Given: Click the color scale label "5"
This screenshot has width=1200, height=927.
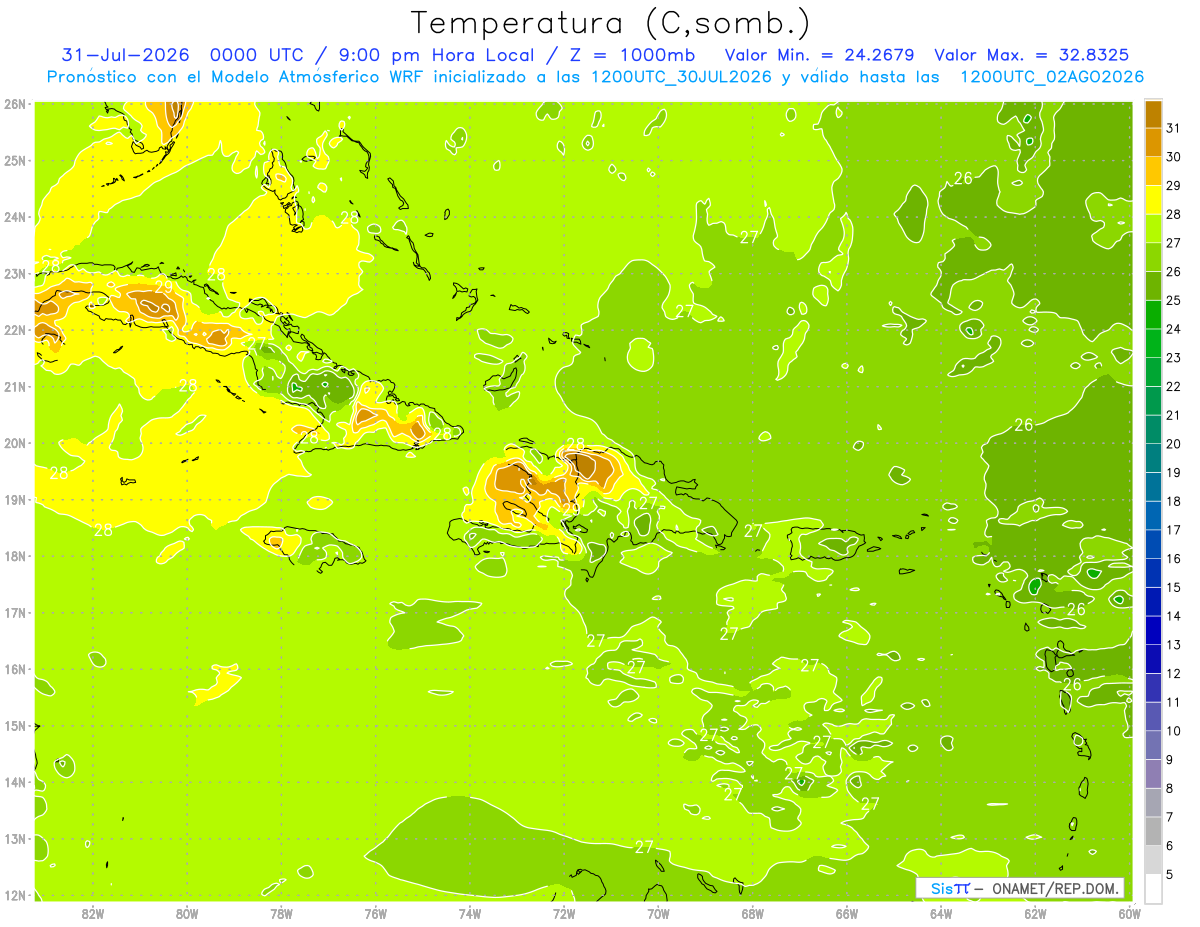Looking at the screenshot, I should pyautogui.click(x=1170, y=874).
